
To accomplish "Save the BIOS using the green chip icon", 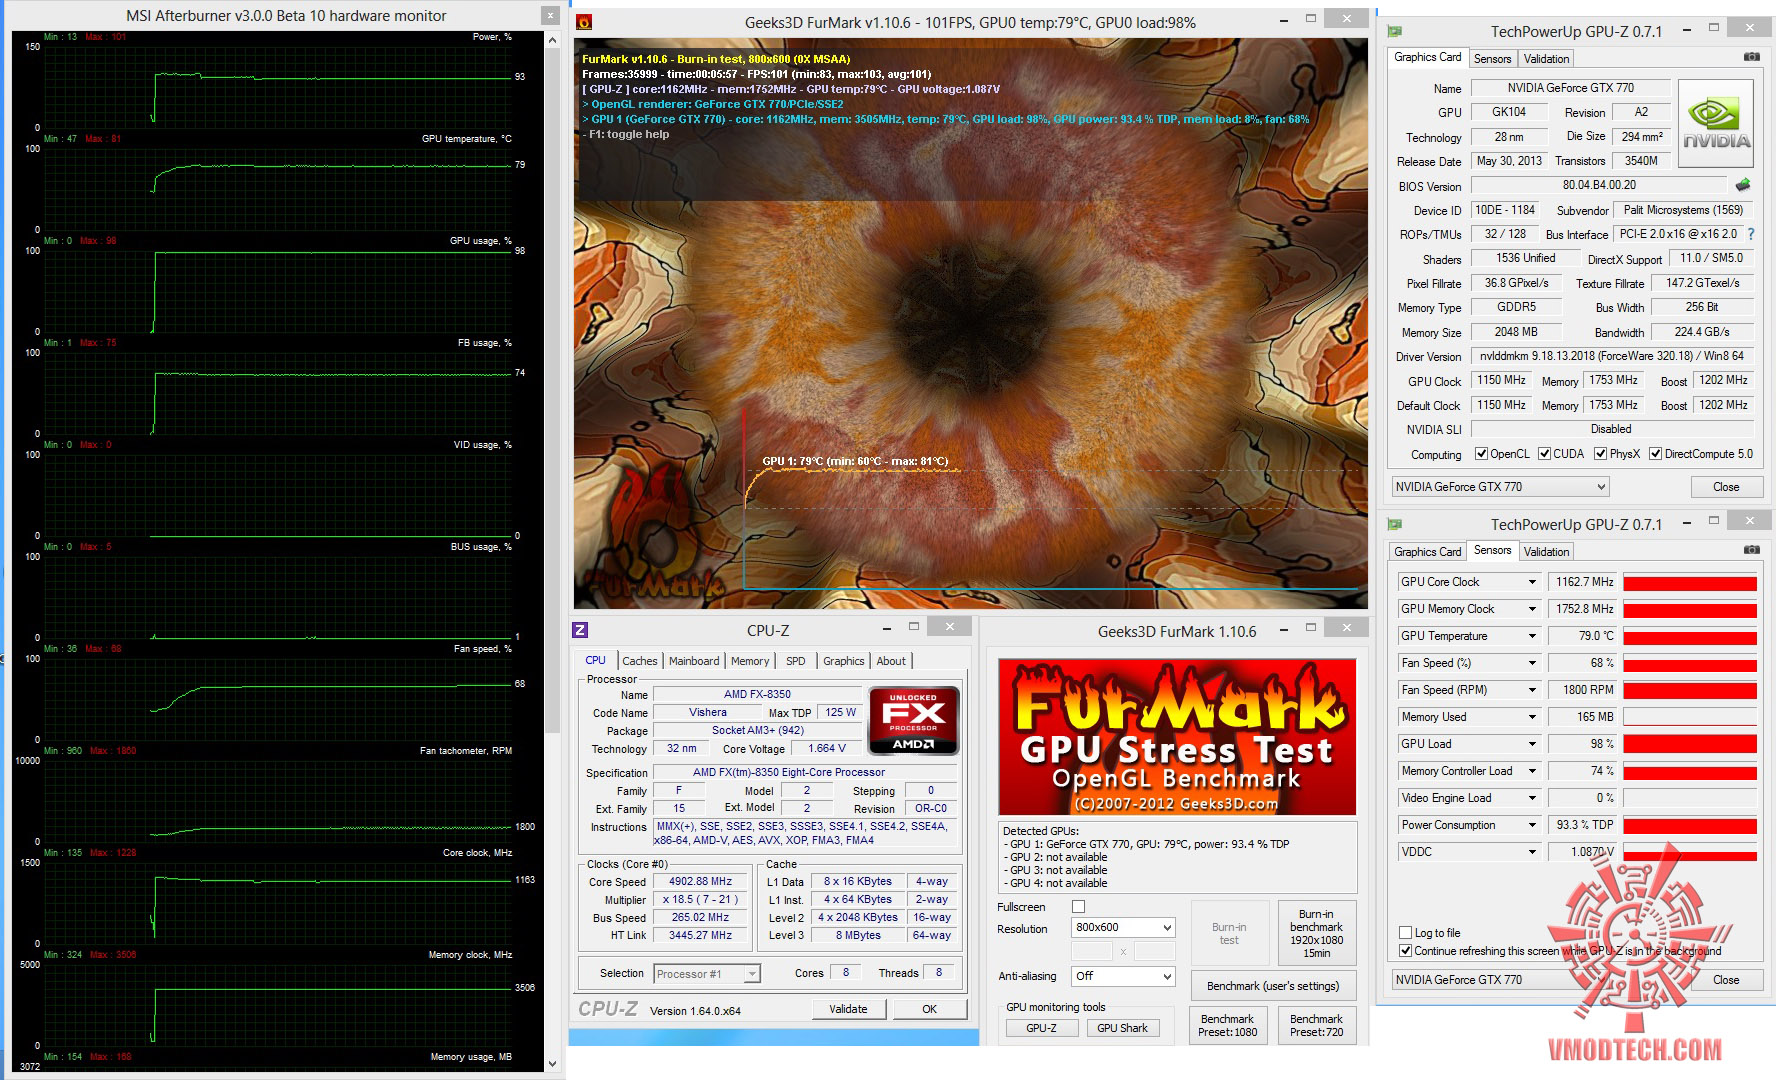I will click(x=1743, y=185).
